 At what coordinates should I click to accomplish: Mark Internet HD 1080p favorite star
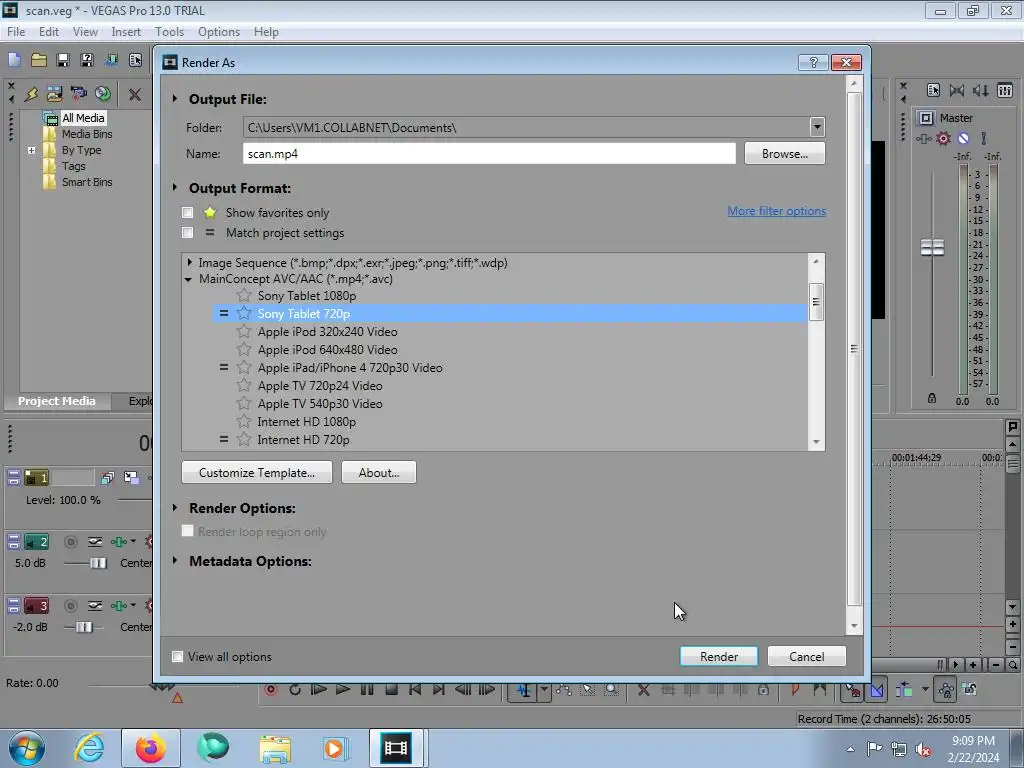click(x=244, y=421)
